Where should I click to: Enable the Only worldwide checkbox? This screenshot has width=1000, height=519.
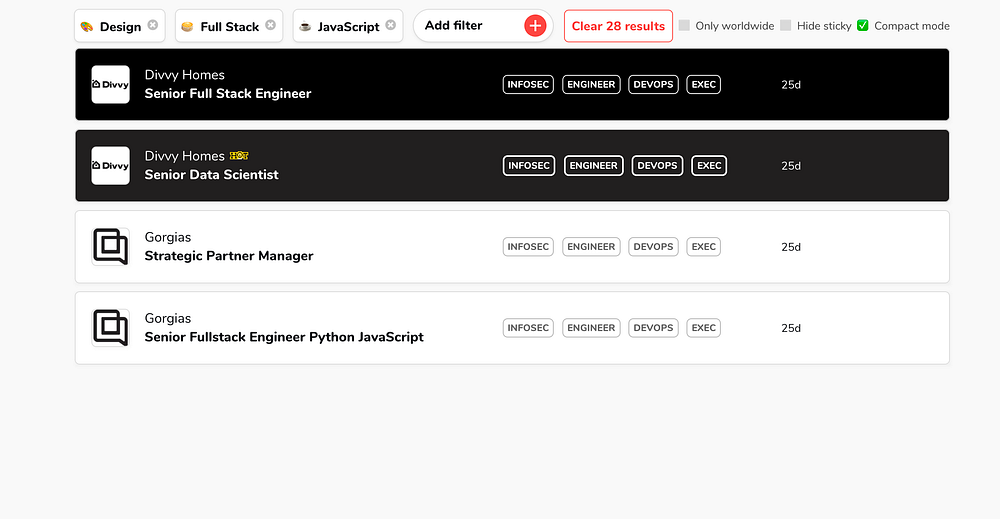[x=685, y=26]
